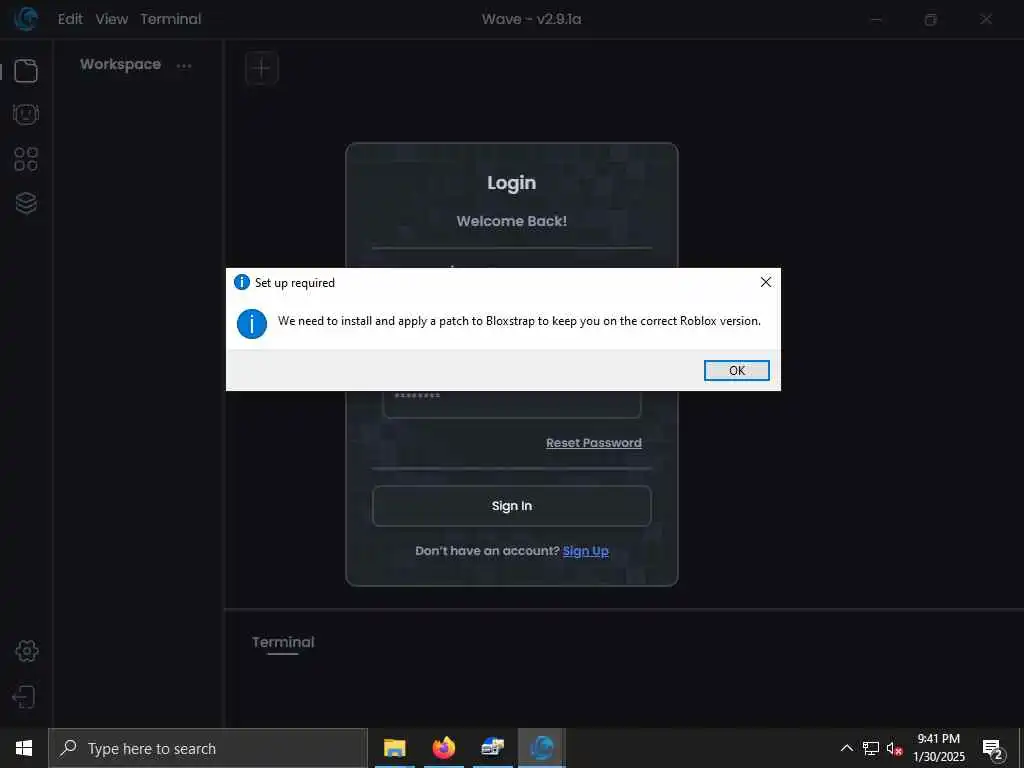Image resolution: width=1024 pixels, height=768 pixels.
Task: Click the blue info icon in dialog title
Action: coord(242,282)
